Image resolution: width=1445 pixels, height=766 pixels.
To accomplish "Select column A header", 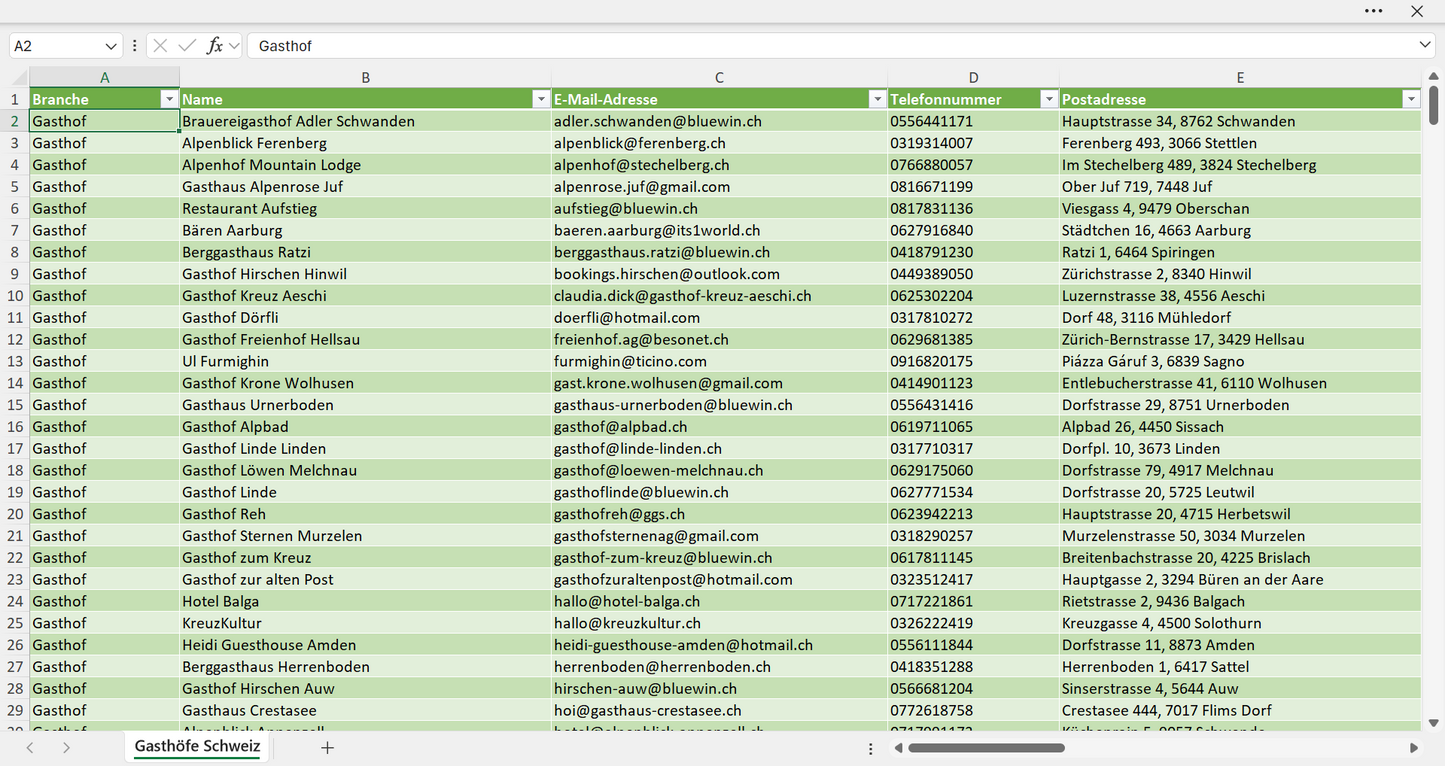I will (x=105, y=77).
